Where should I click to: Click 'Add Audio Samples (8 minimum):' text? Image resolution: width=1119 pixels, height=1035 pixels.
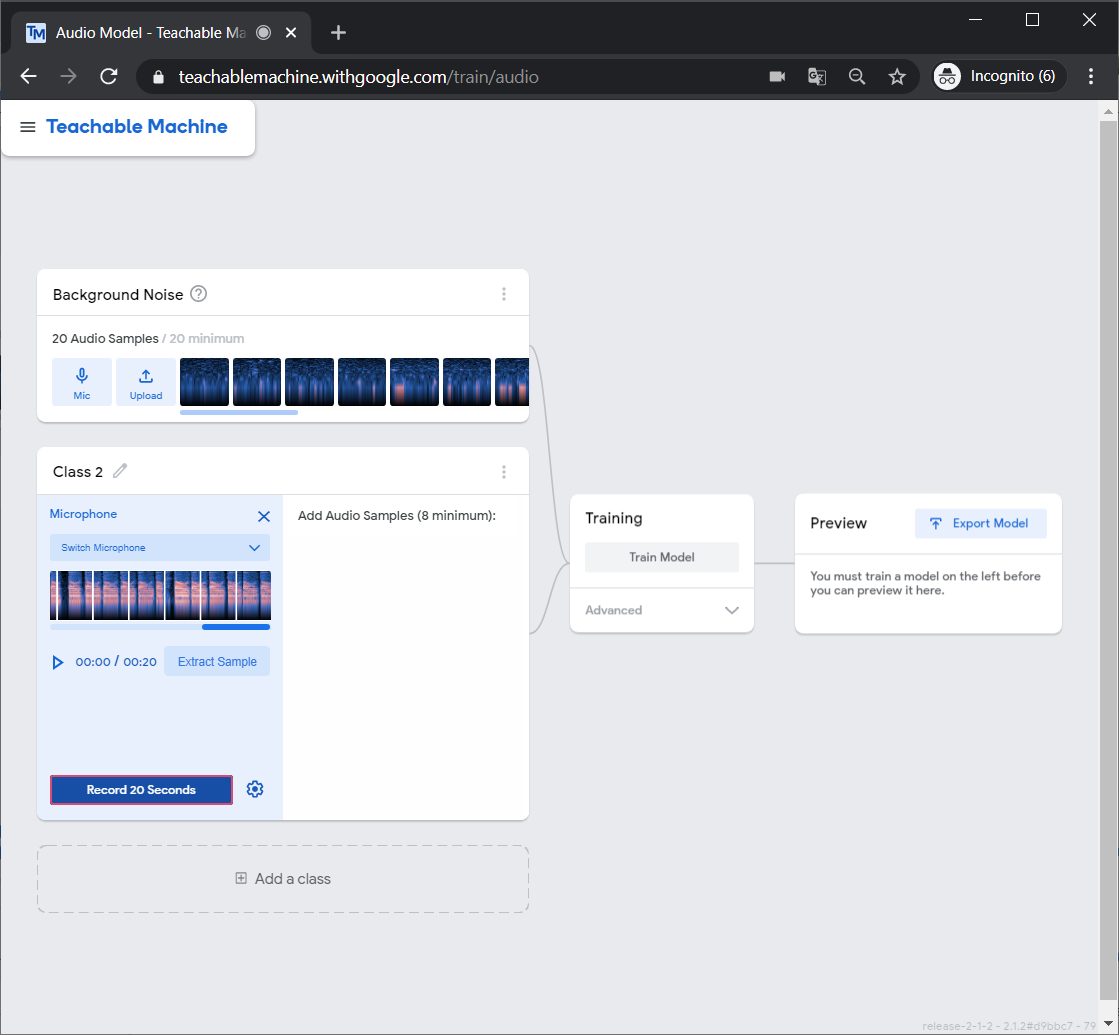pos(397,515)
